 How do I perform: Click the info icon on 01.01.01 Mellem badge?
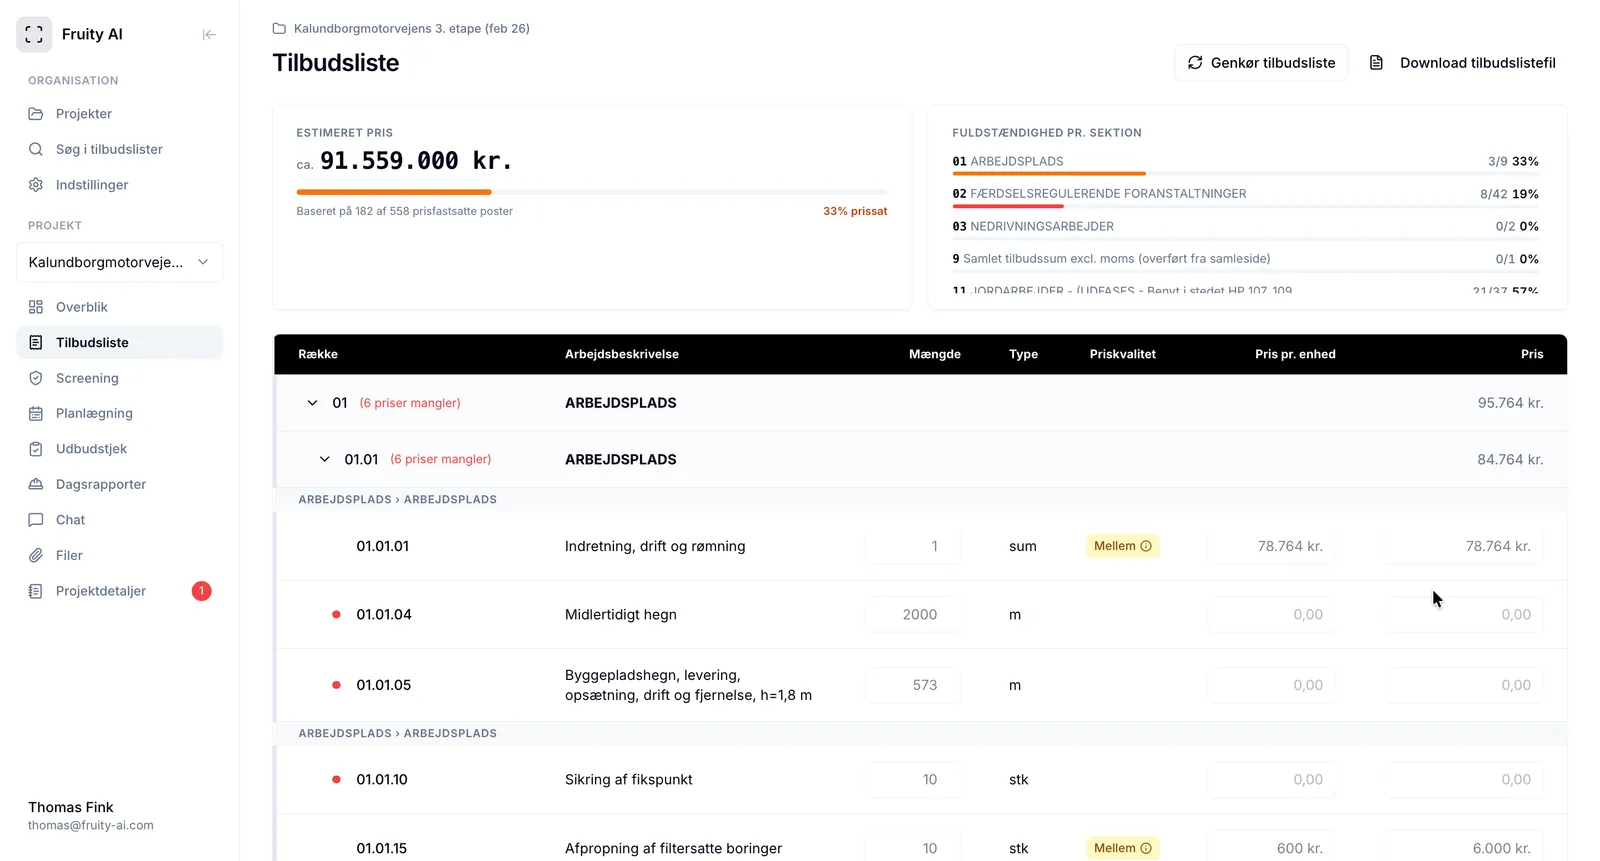(1146, 546)
